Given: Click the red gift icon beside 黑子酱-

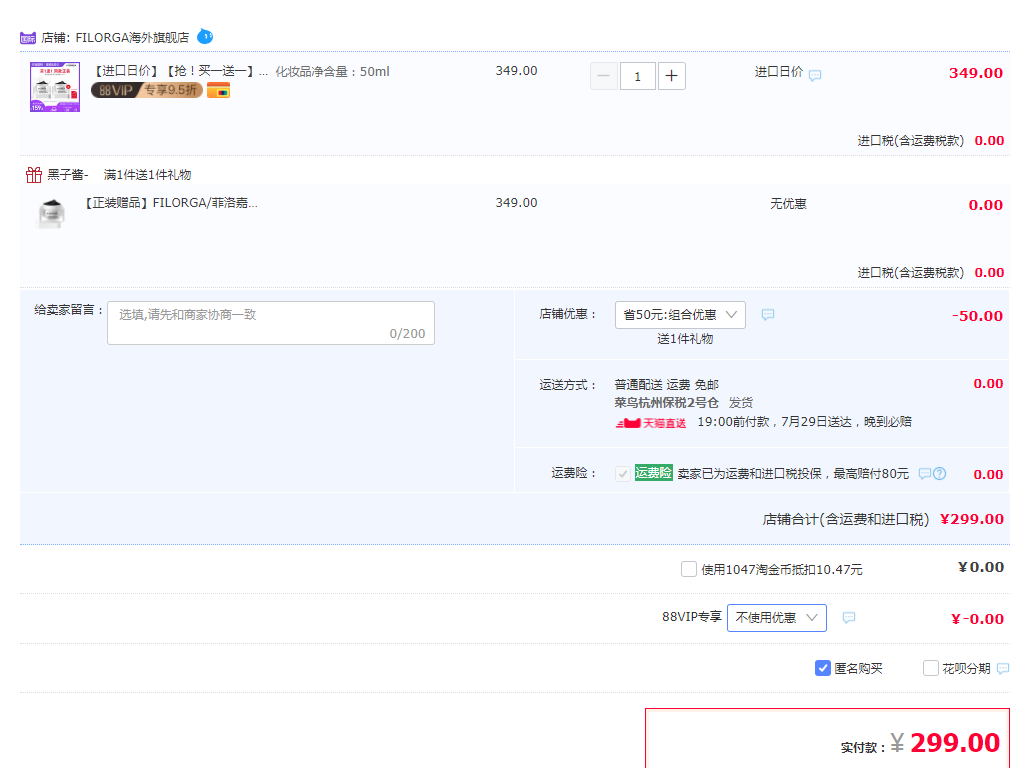Looking at the screenshot, I should click(34, 174).
